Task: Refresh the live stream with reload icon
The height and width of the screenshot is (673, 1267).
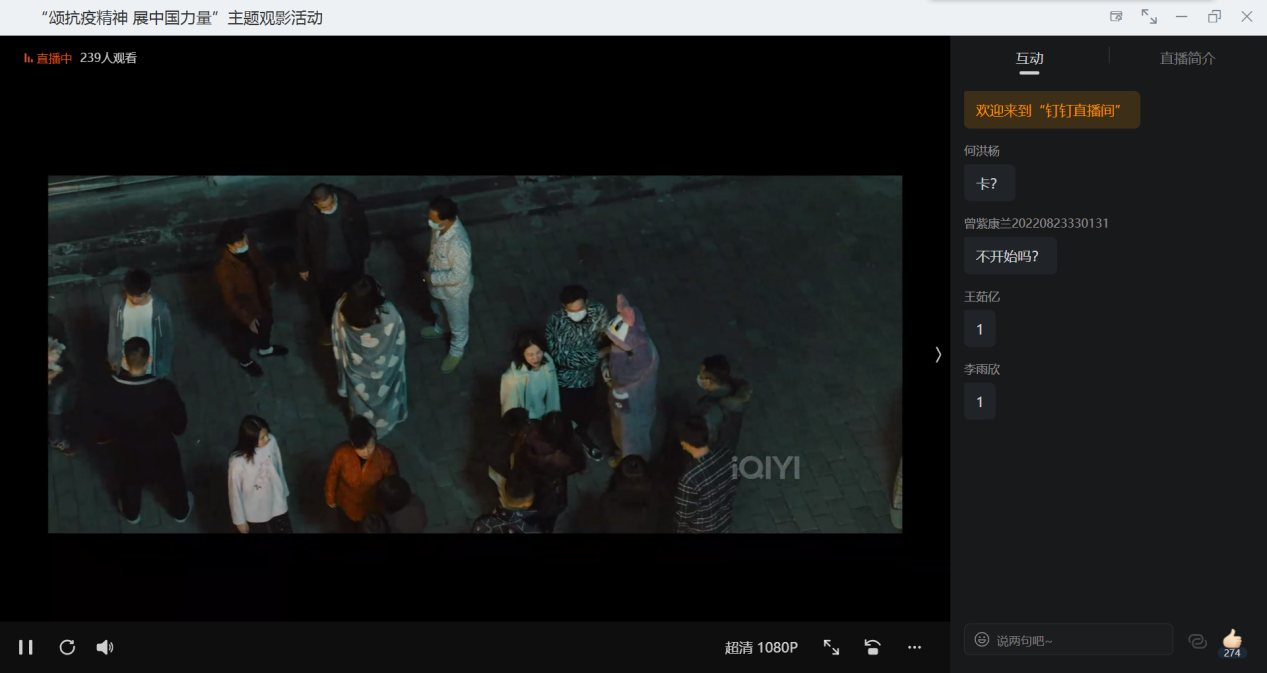Action: point(67,647)
